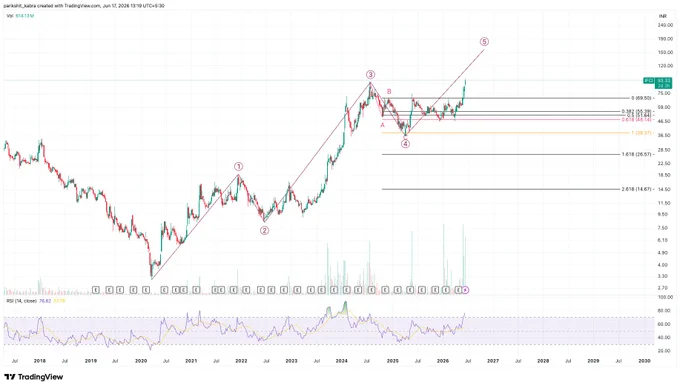Click the corrective wave A label
The width and height of the screenshot is (680, 388).
382,125
